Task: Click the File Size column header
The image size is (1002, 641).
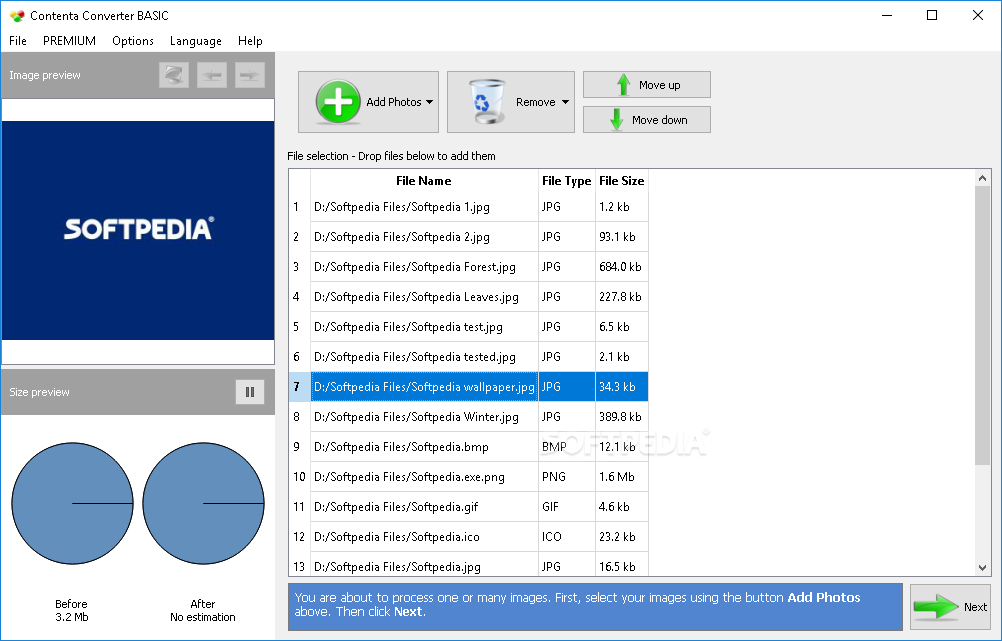Action: tap(622, 181)
